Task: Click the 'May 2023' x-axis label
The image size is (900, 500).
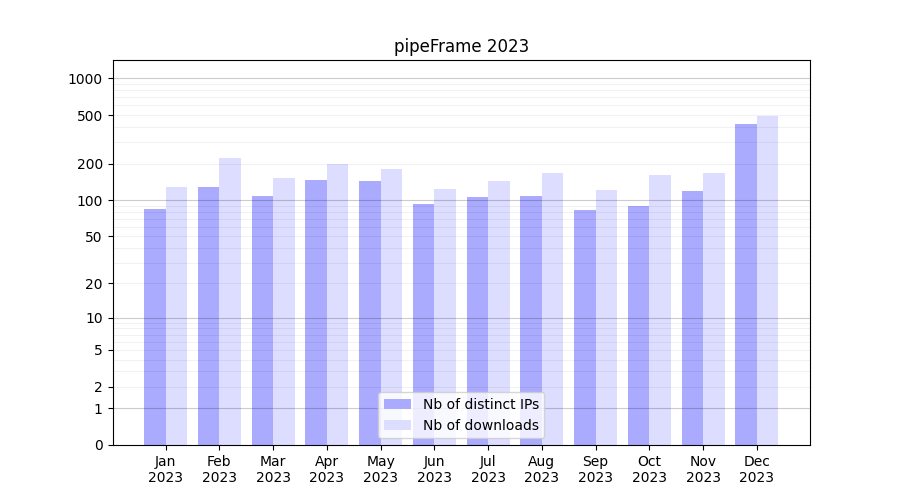Action: pyautogui.click(x=381, y=469)
